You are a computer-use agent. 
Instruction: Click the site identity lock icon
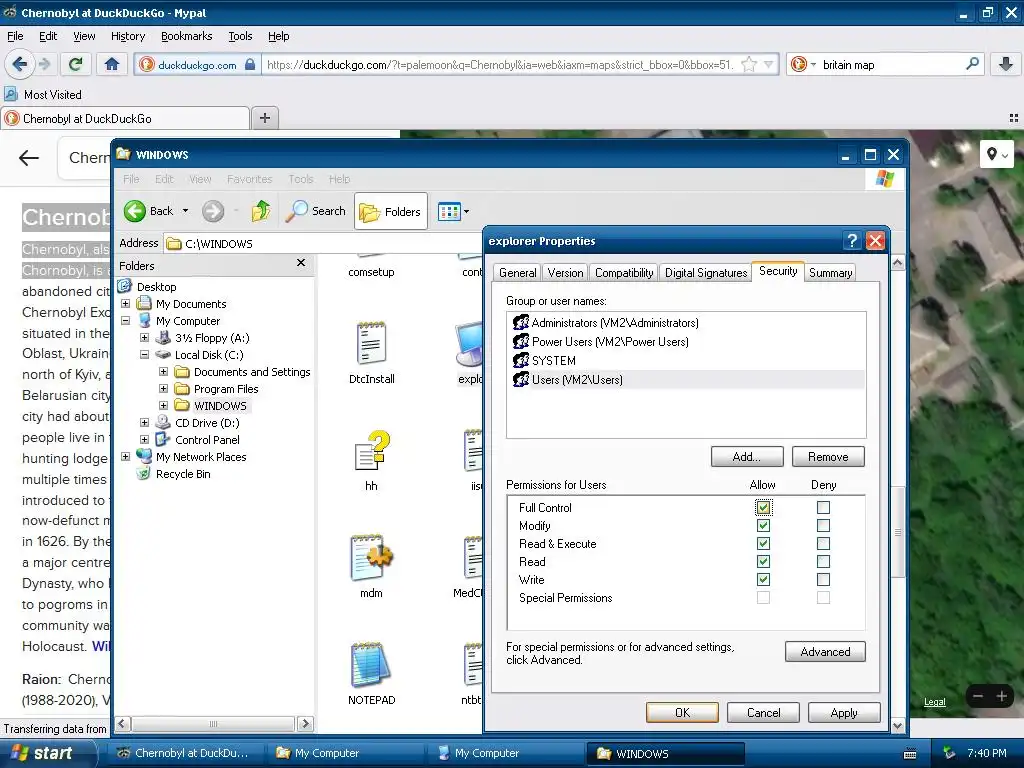coord(250,65)
